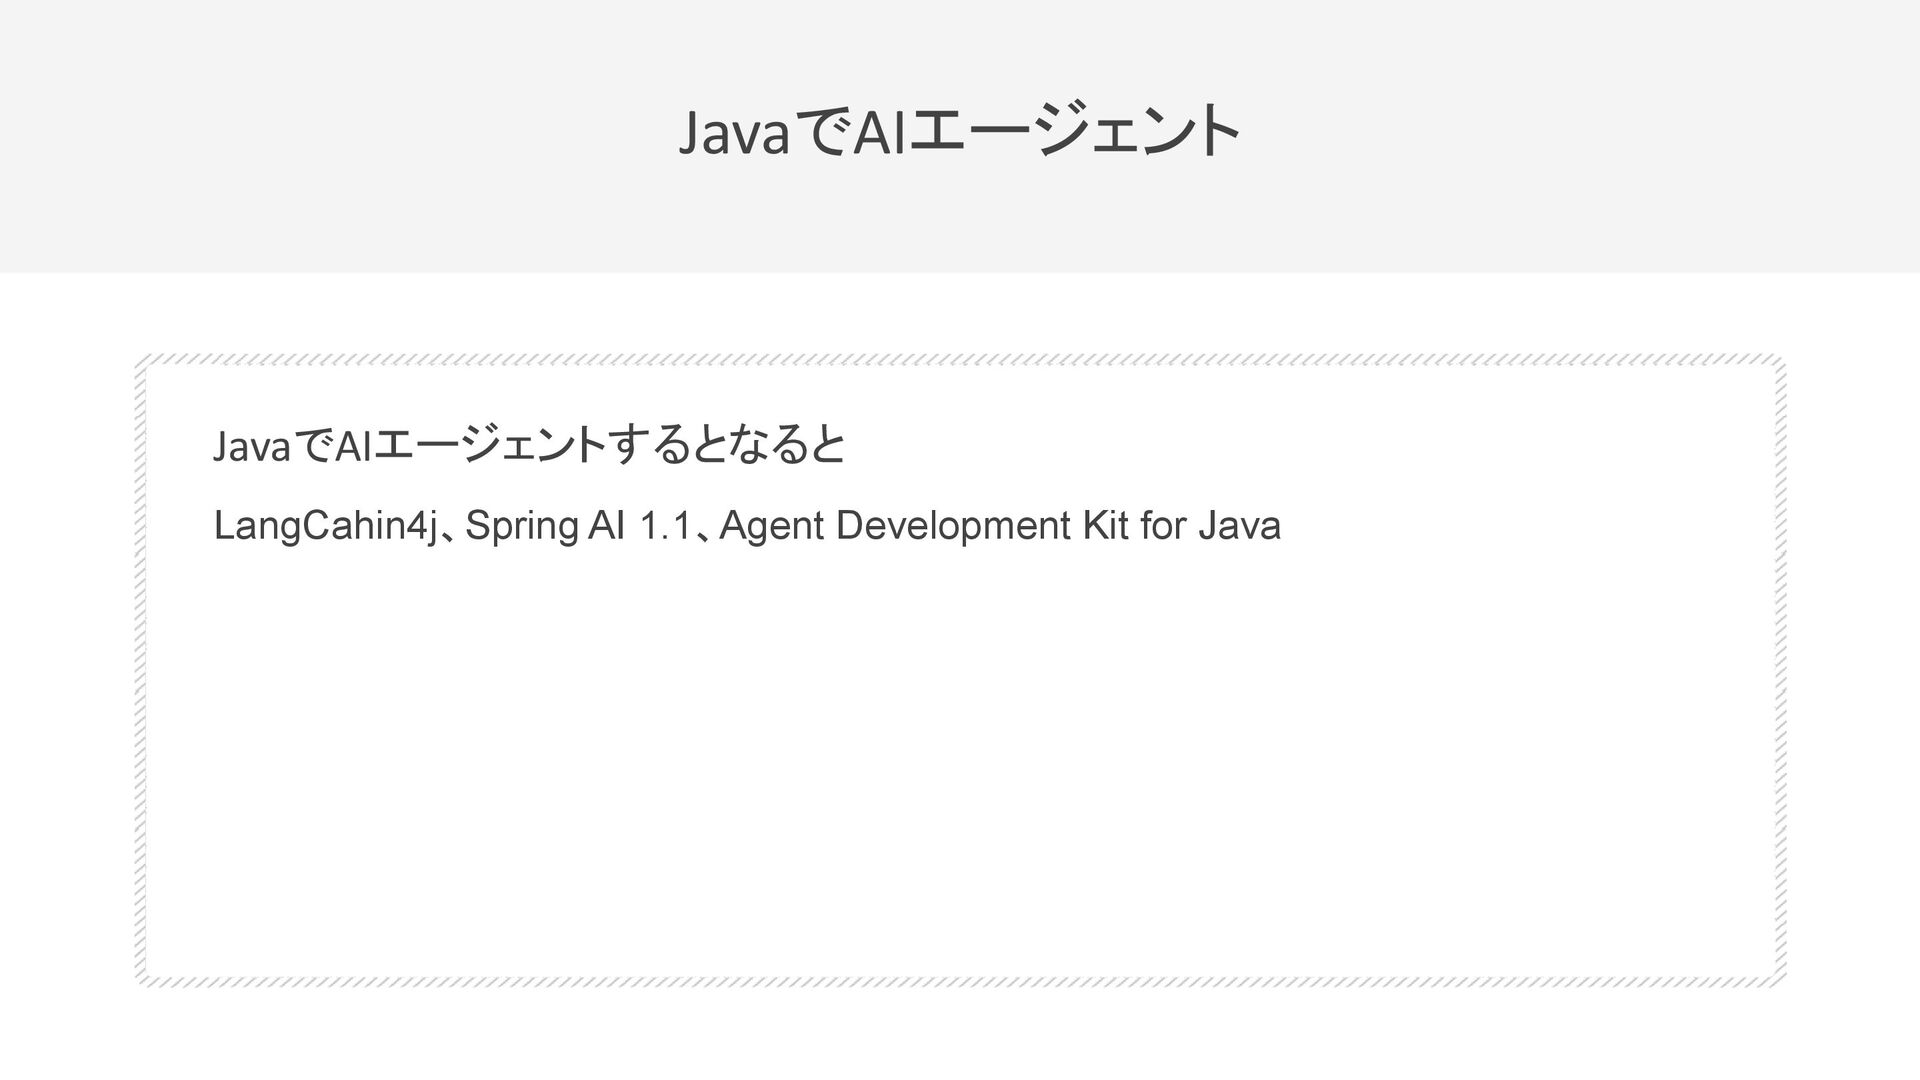Click "するとなると" in the body text
The image size is (1920, 1080).
coord(727,446)
